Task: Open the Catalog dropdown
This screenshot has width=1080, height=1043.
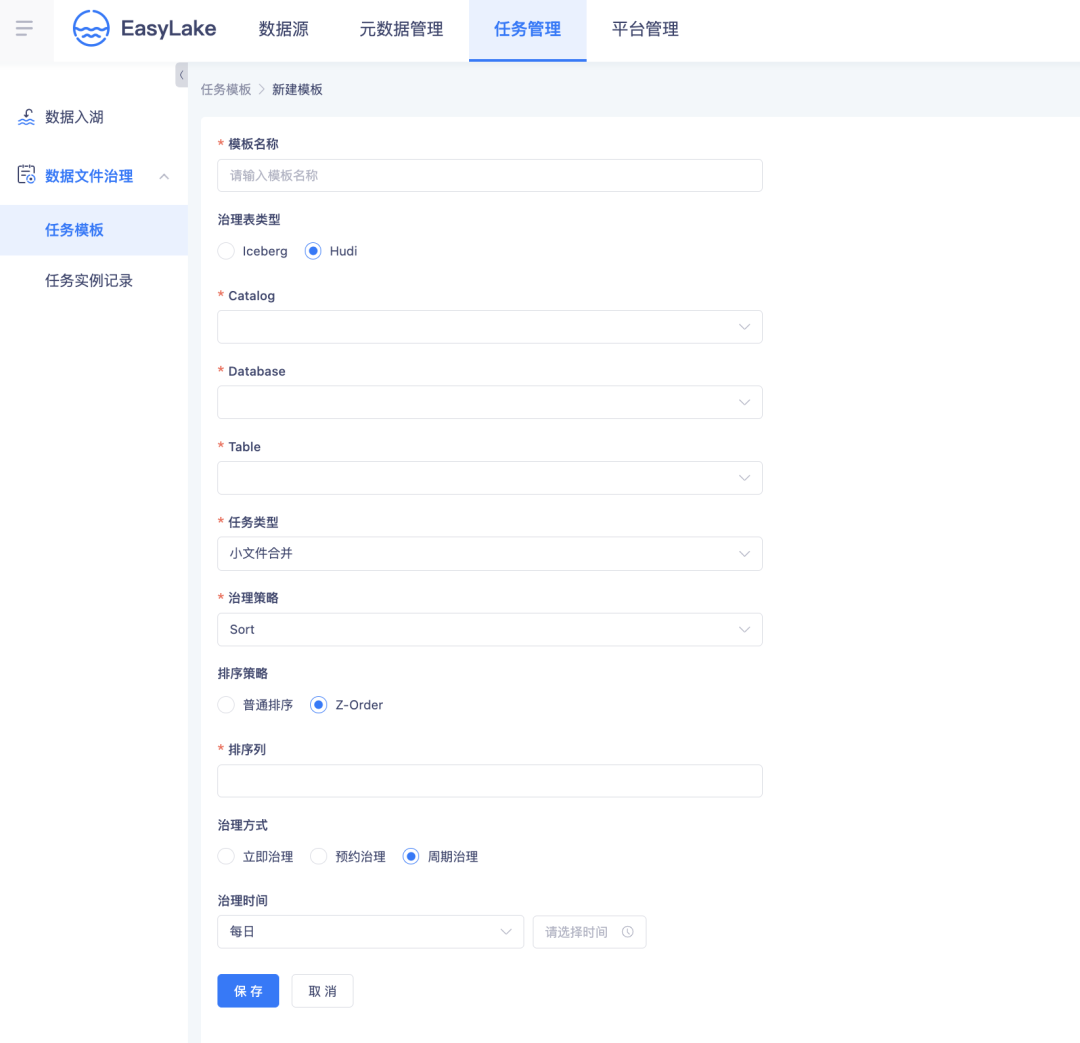Action: point(490,327)
